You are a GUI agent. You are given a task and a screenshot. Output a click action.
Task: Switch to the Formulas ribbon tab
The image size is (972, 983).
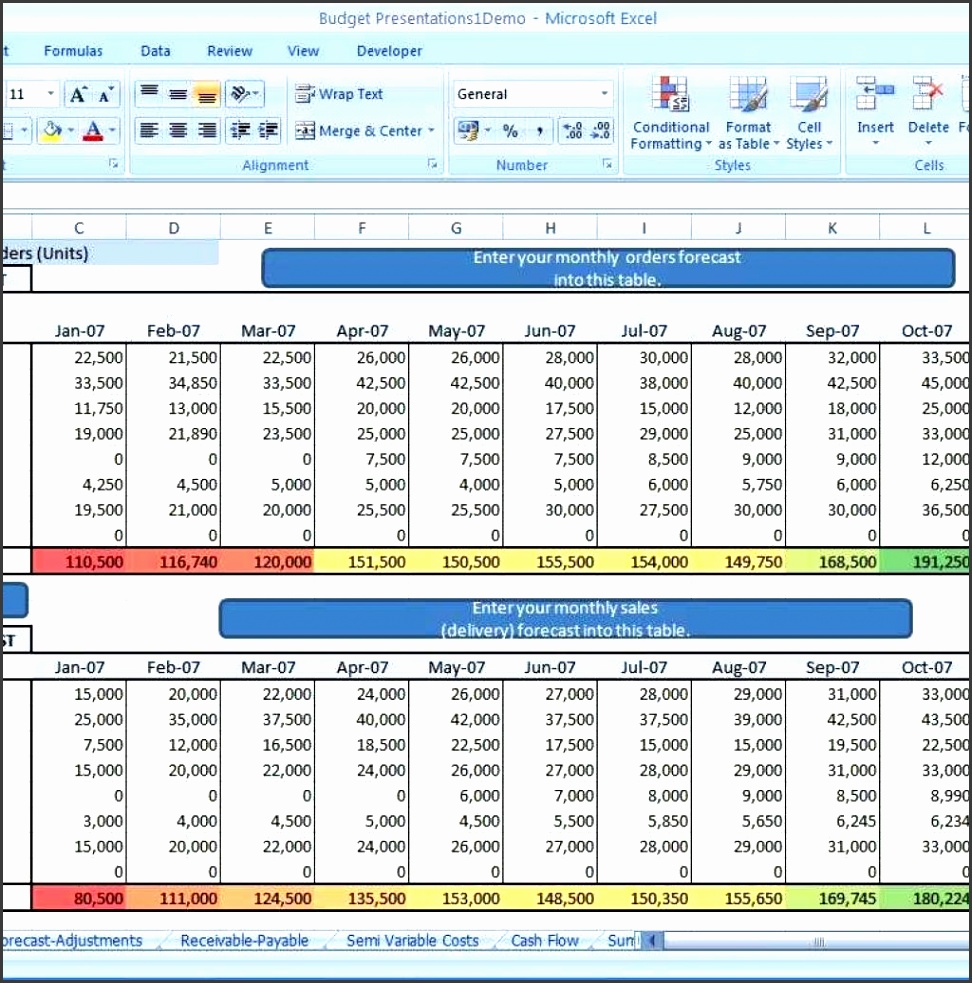click(73, 50)
